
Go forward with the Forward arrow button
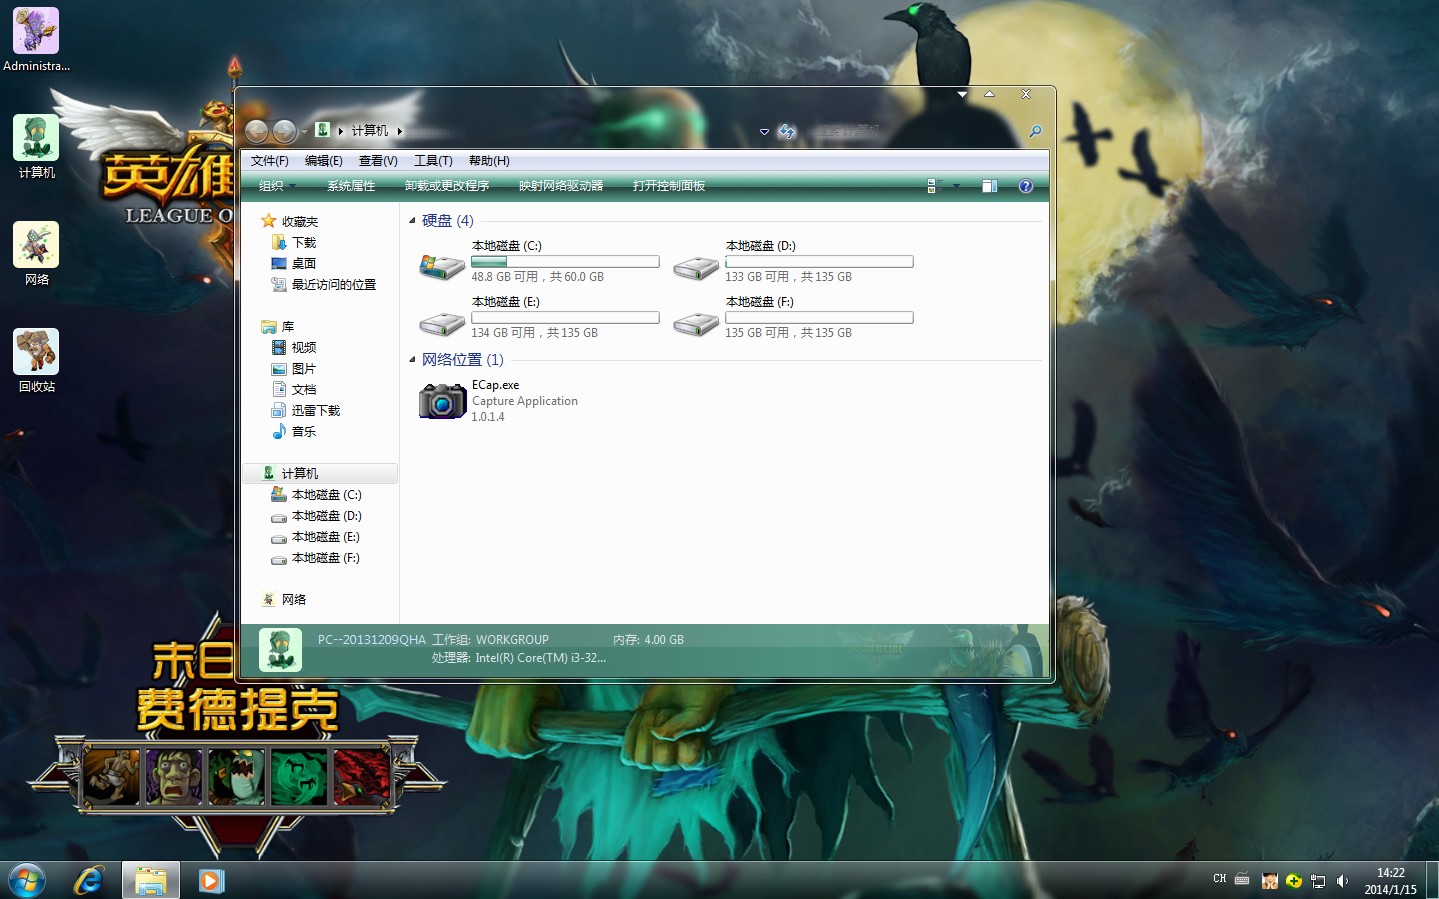tap(285, 131)
